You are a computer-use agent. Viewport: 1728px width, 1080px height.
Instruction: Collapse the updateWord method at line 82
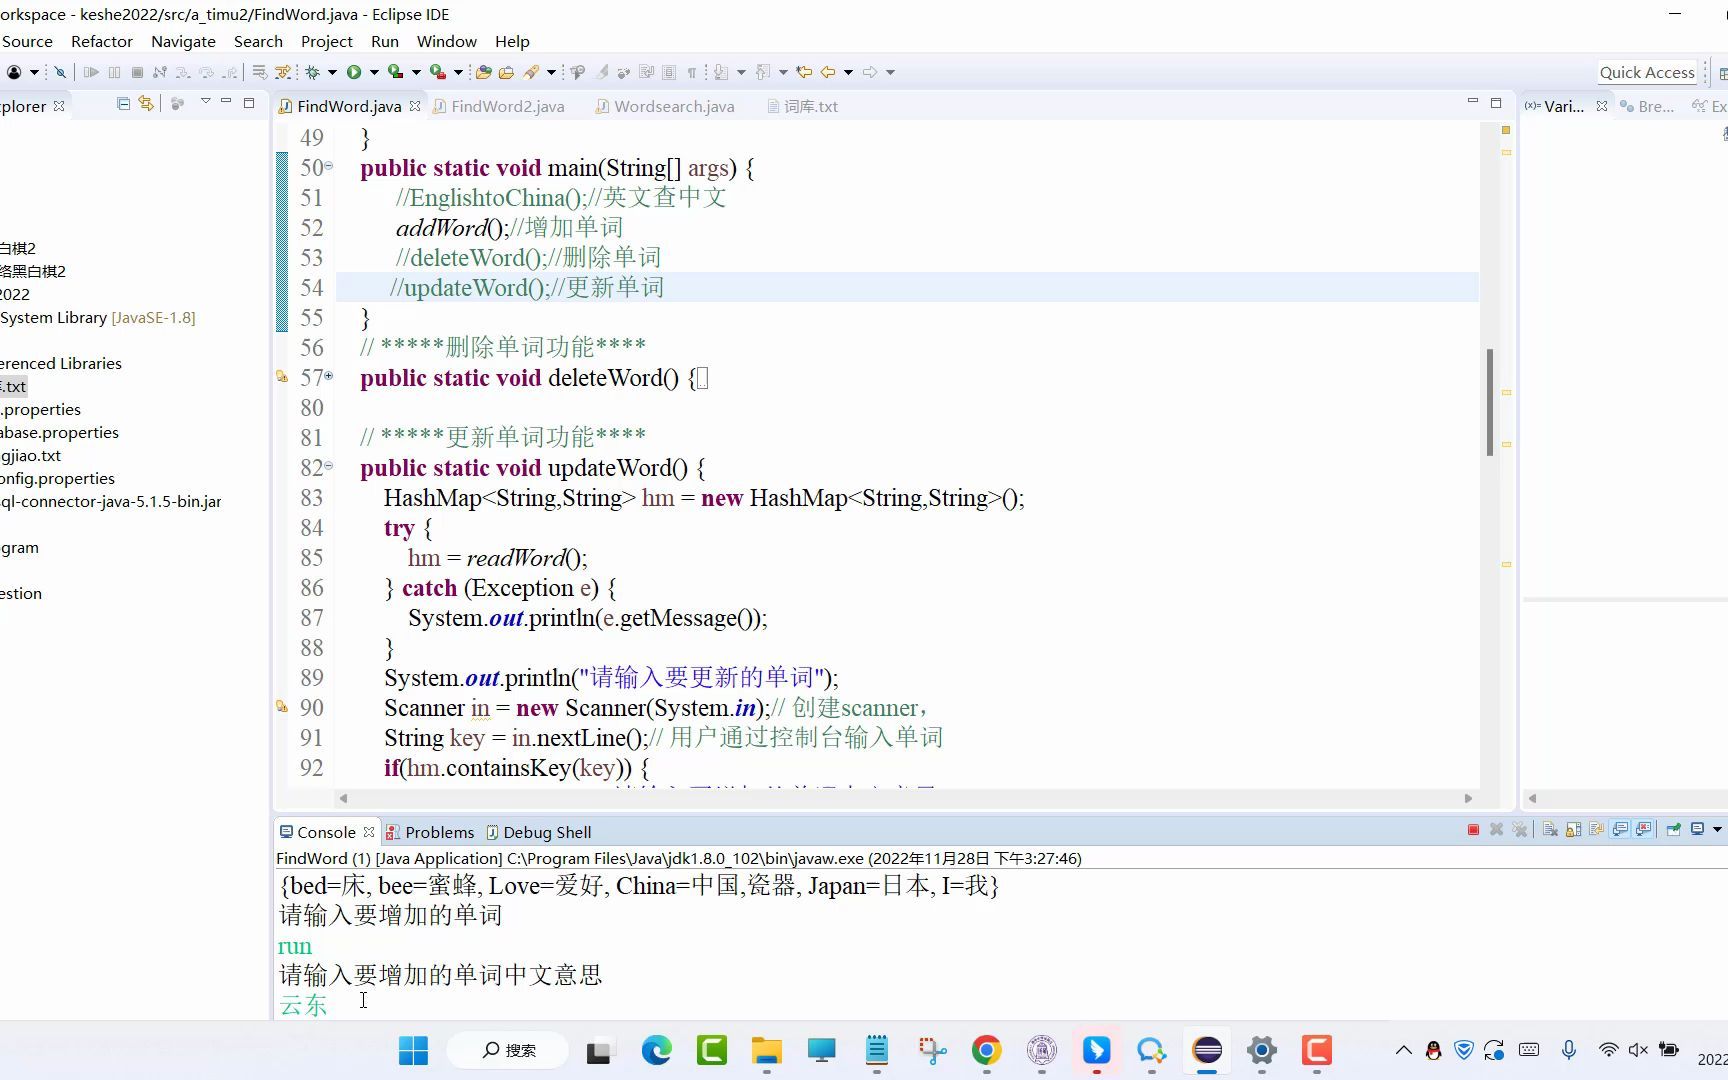click(x=328, y=466)
